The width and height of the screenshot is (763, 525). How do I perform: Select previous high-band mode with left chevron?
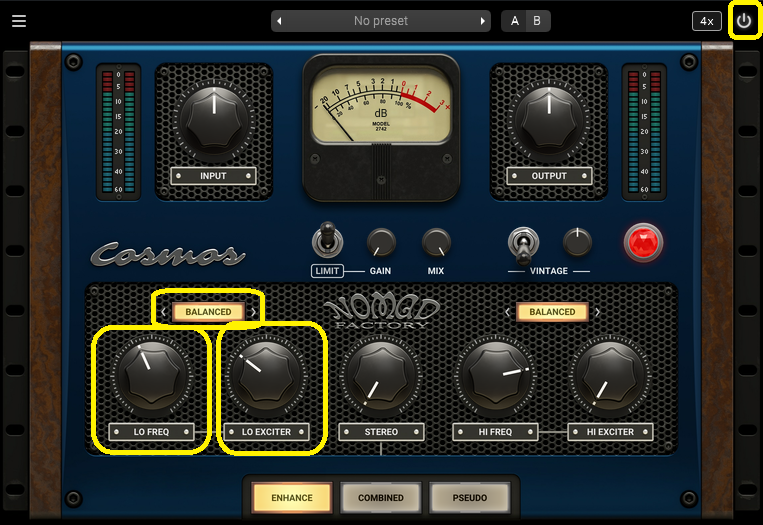[x=508, y=312]
